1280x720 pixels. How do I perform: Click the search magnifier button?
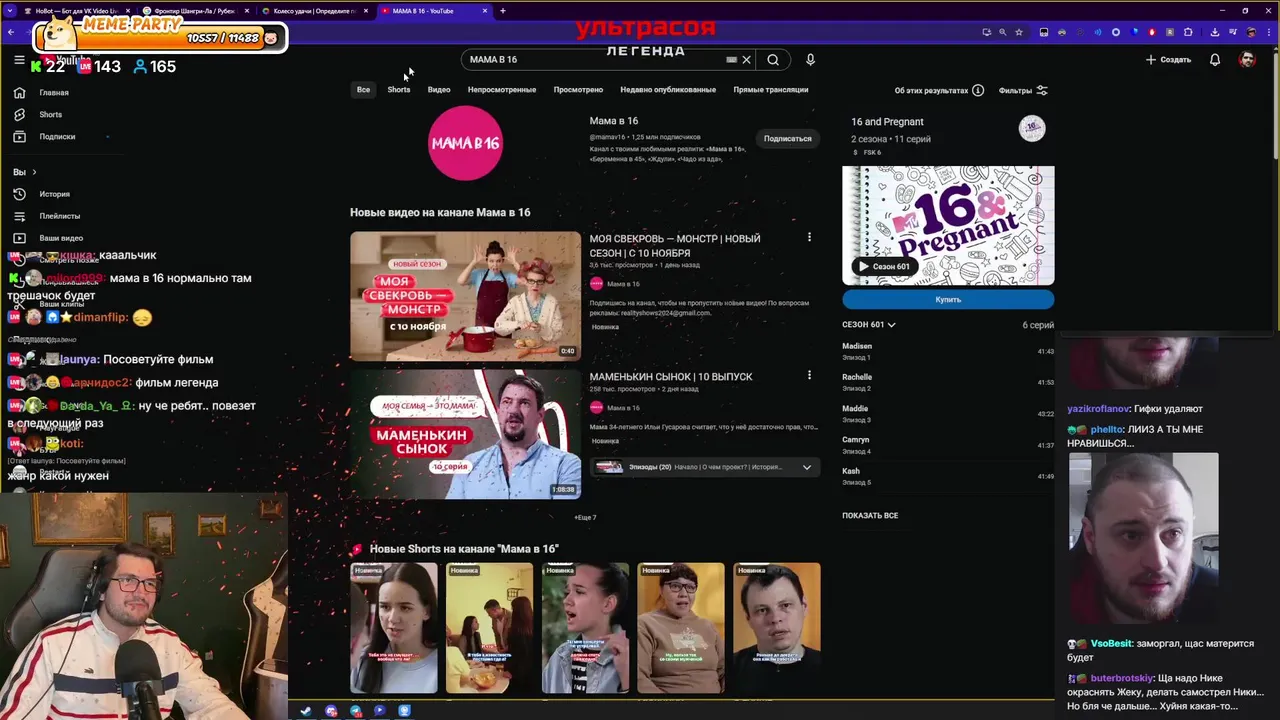click(x=773, y=60)
